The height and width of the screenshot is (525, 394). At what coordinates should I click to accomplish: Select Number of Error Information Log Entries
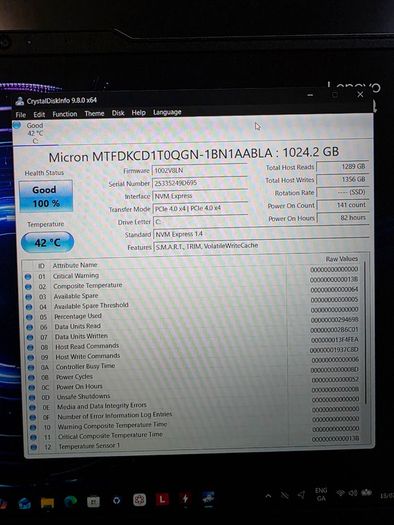(114, 416)
